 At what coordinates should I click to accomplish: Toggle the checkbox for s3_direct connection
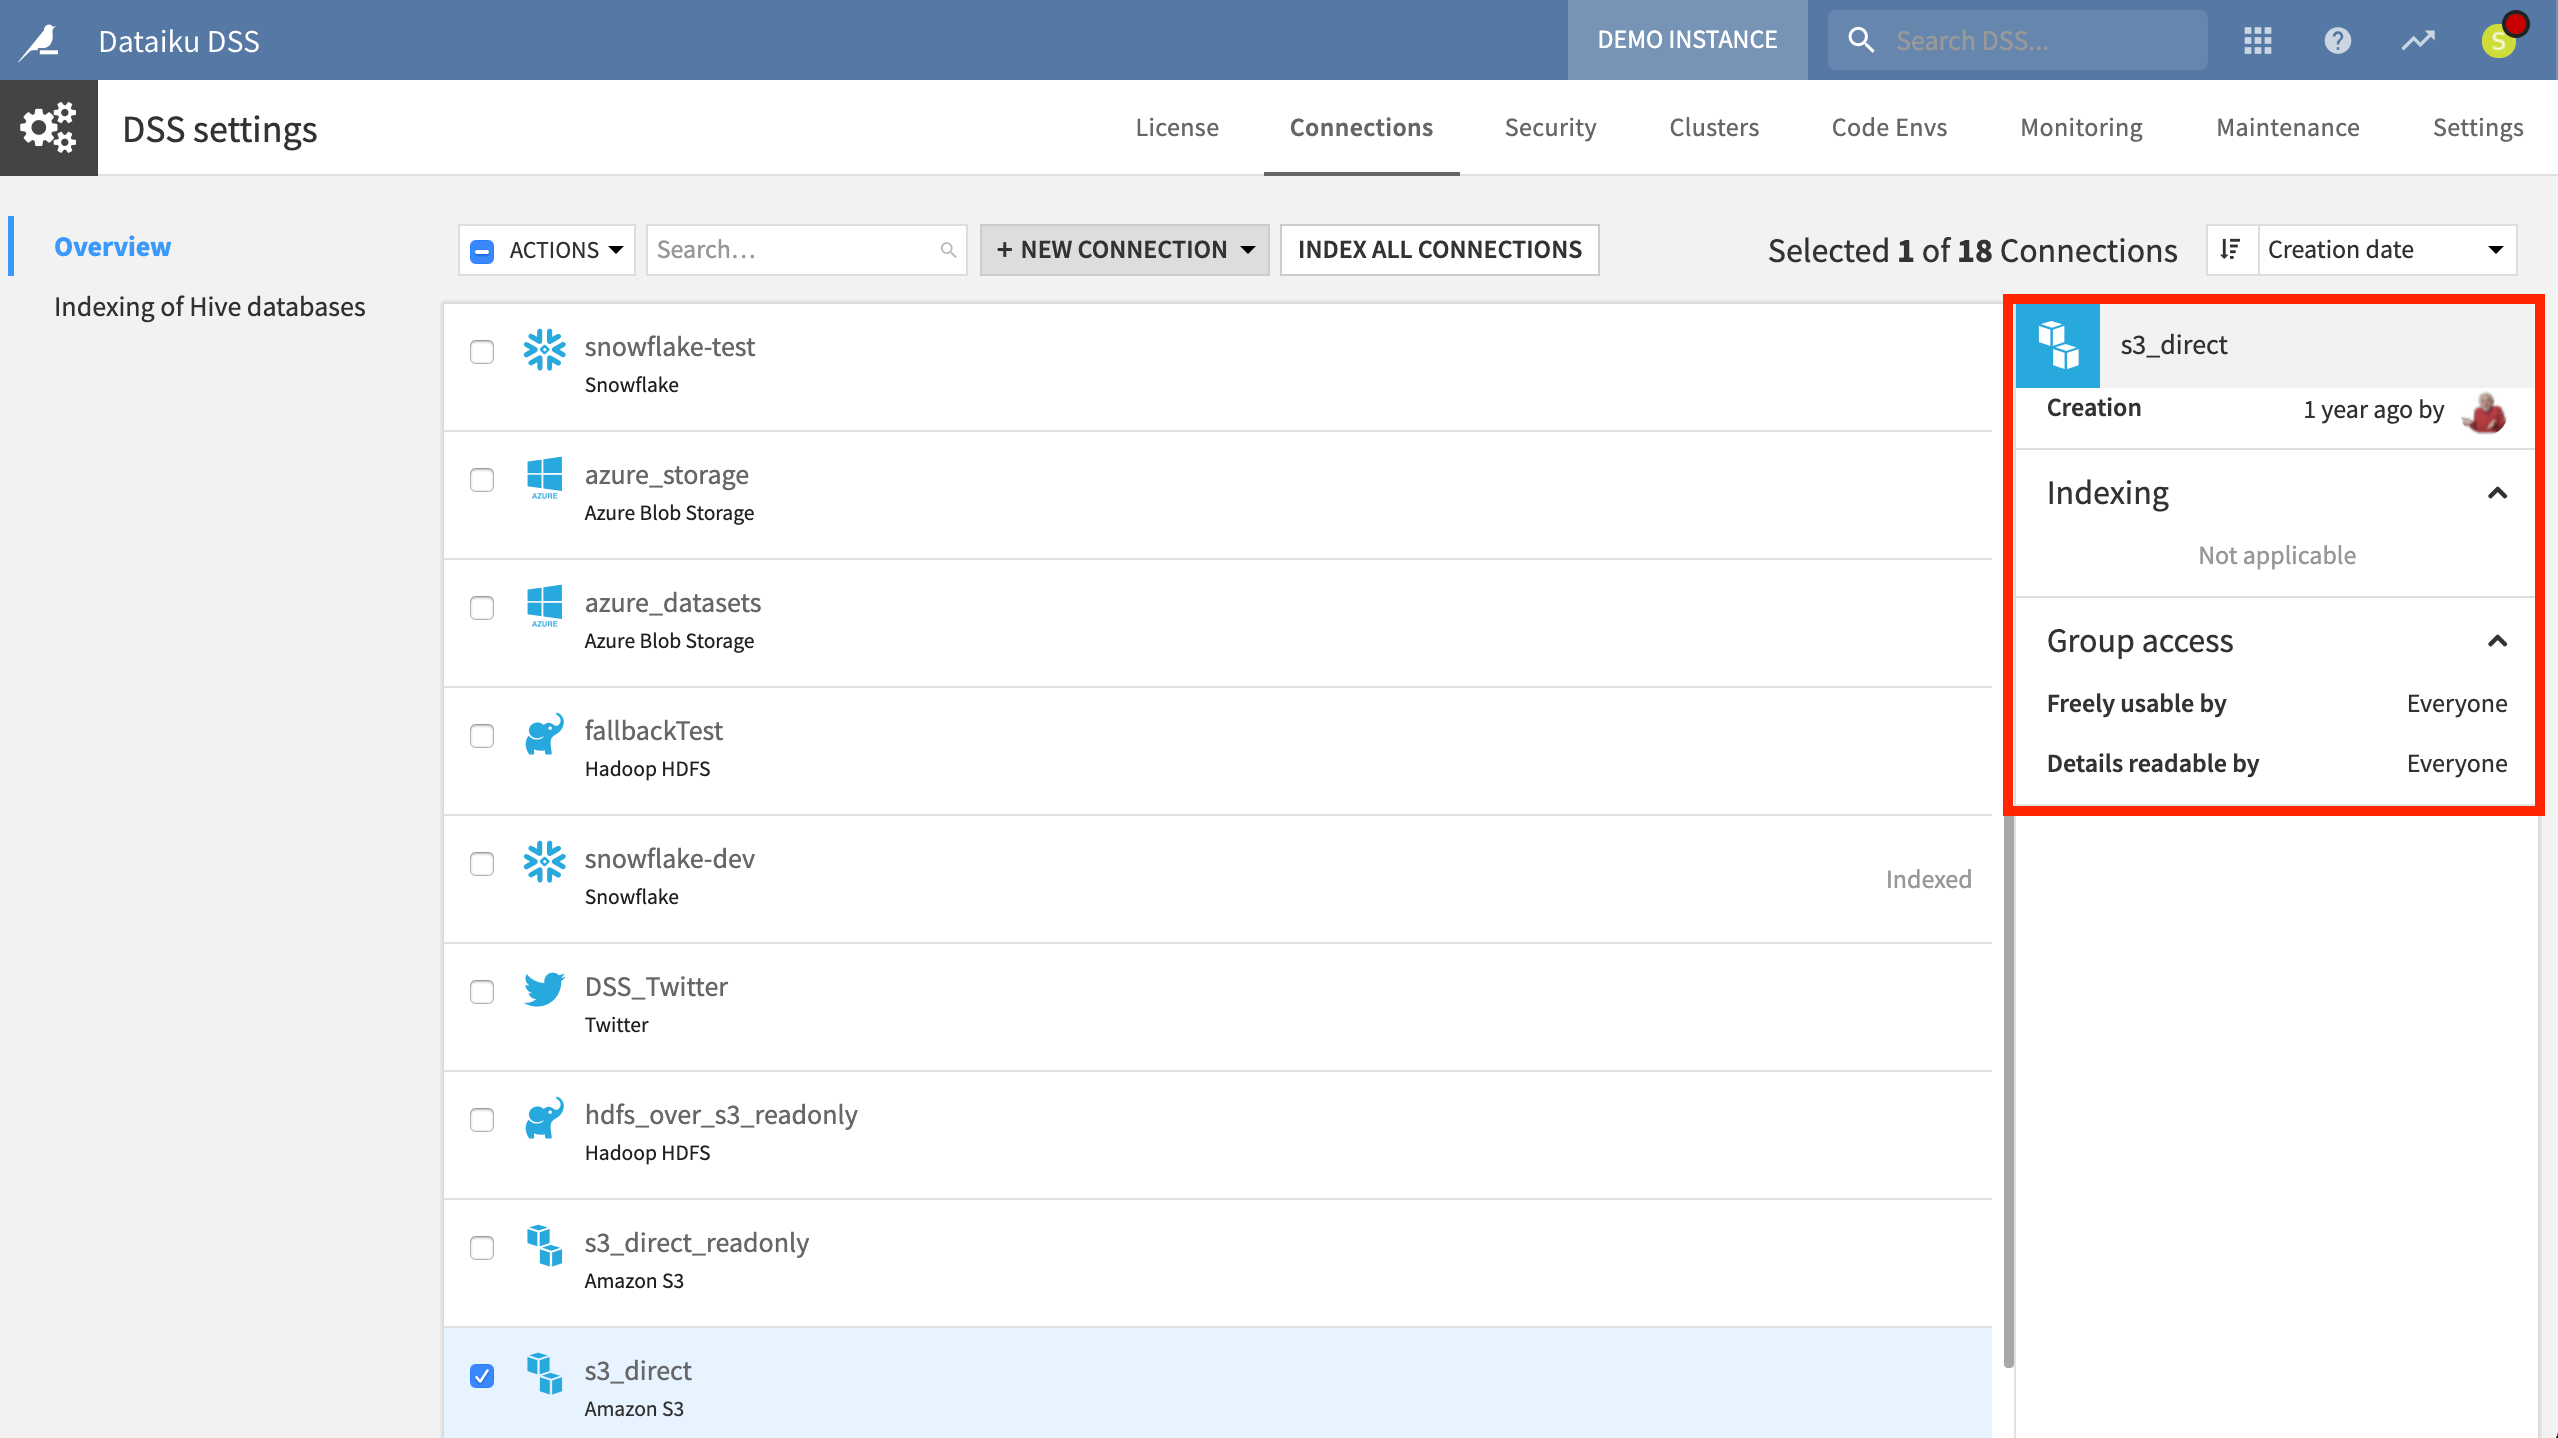(483, 1375)
